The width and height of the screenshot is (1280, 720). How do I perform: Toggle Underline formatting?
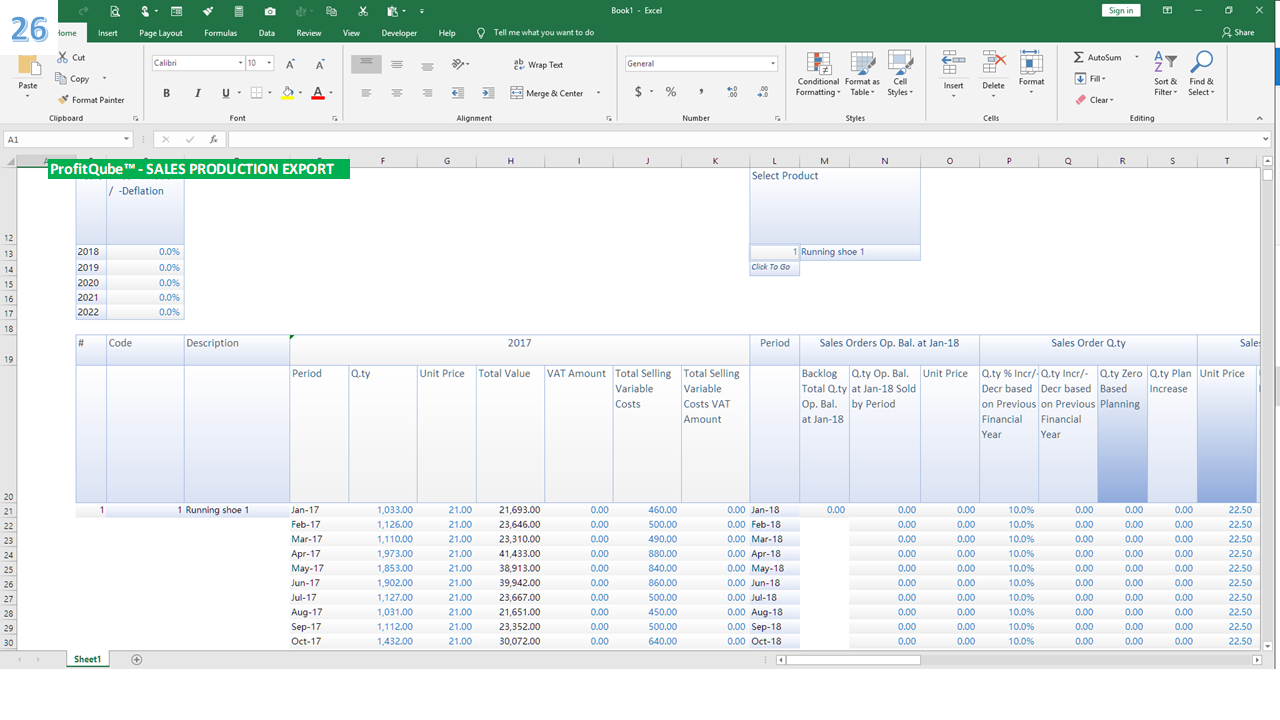[x=226, y=93]
